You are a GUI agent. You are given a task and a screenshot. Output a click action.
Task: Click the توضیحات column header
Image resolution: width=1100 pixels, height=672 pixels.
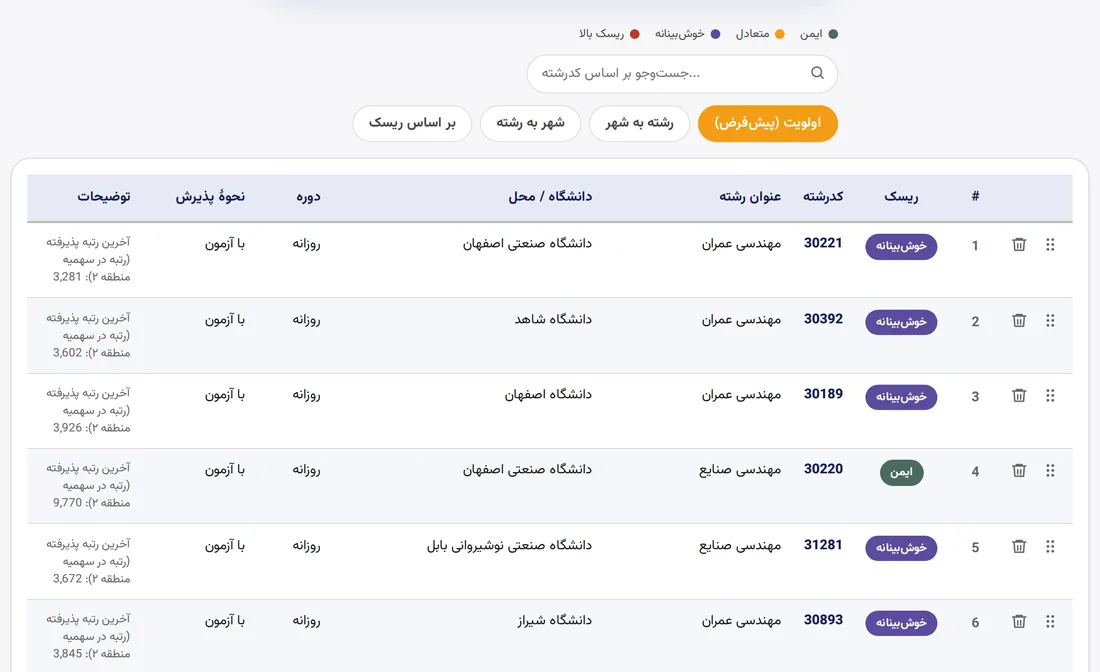pos(104,196)
